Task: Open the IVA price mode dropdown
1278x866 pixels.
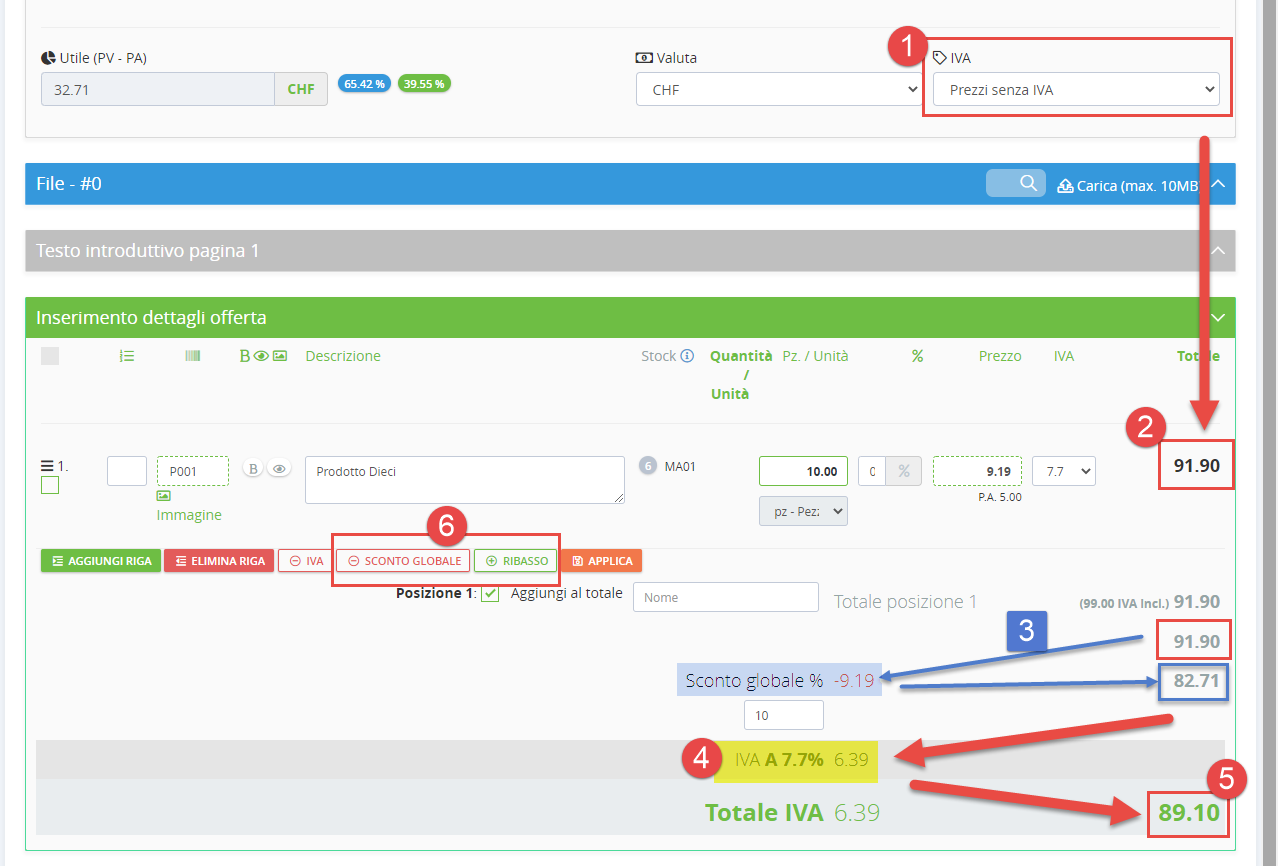Action: click(1075, 90)
